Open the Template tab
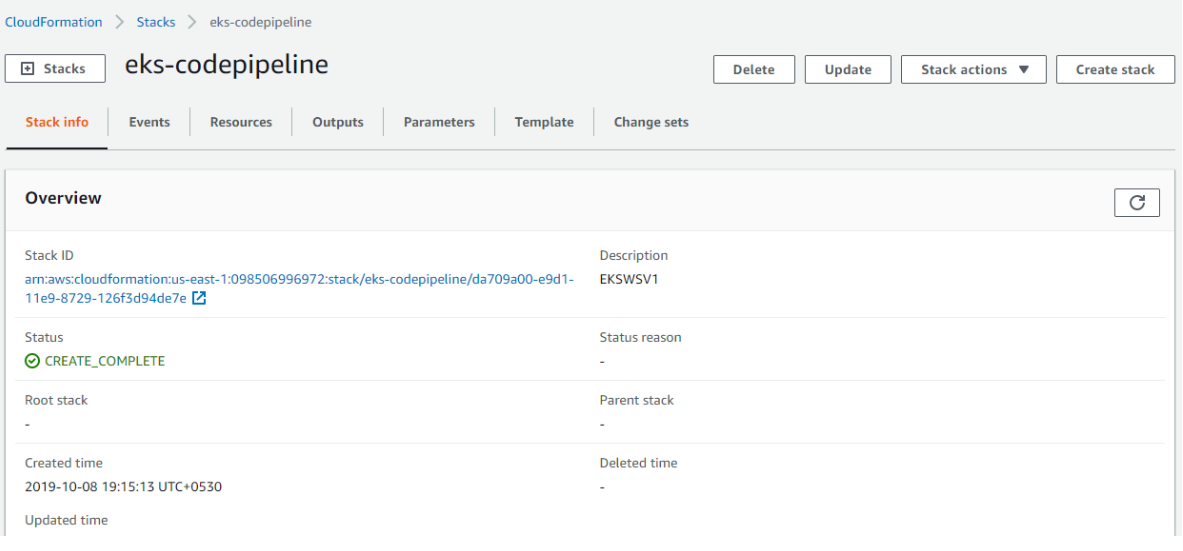This screenshot has height=551, width=1183. (x=544, y=122)
